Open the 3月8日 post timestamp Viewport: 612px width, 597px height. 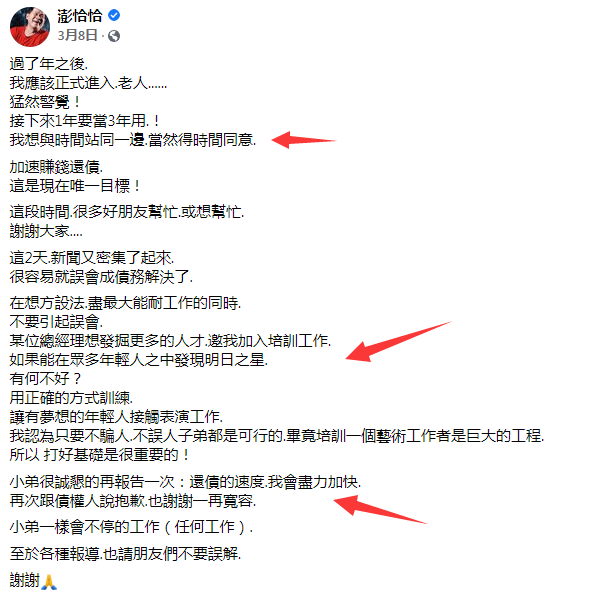(77, 36)
